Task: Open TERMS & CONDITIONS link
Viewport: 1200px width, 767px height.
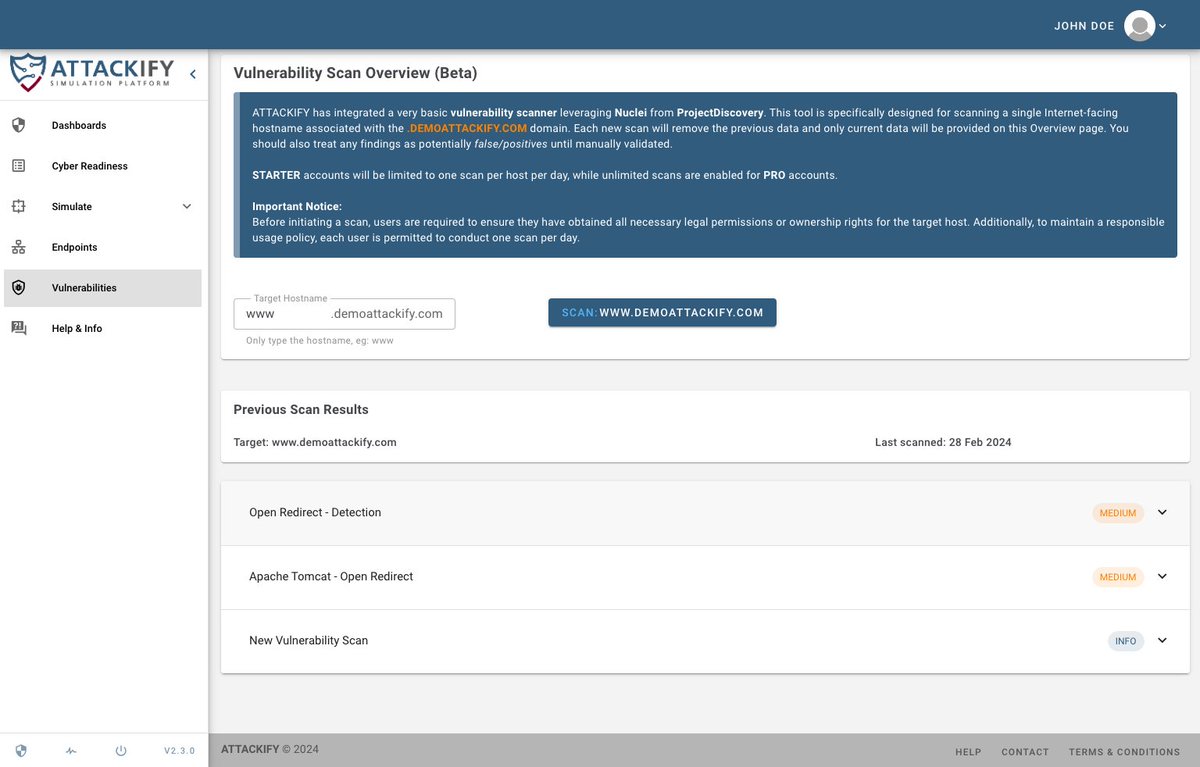Action: 1124,752
